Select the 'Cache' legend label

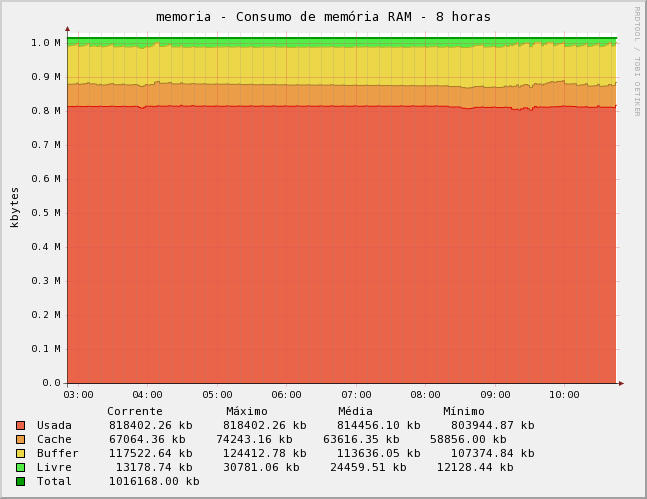[54, 440]
